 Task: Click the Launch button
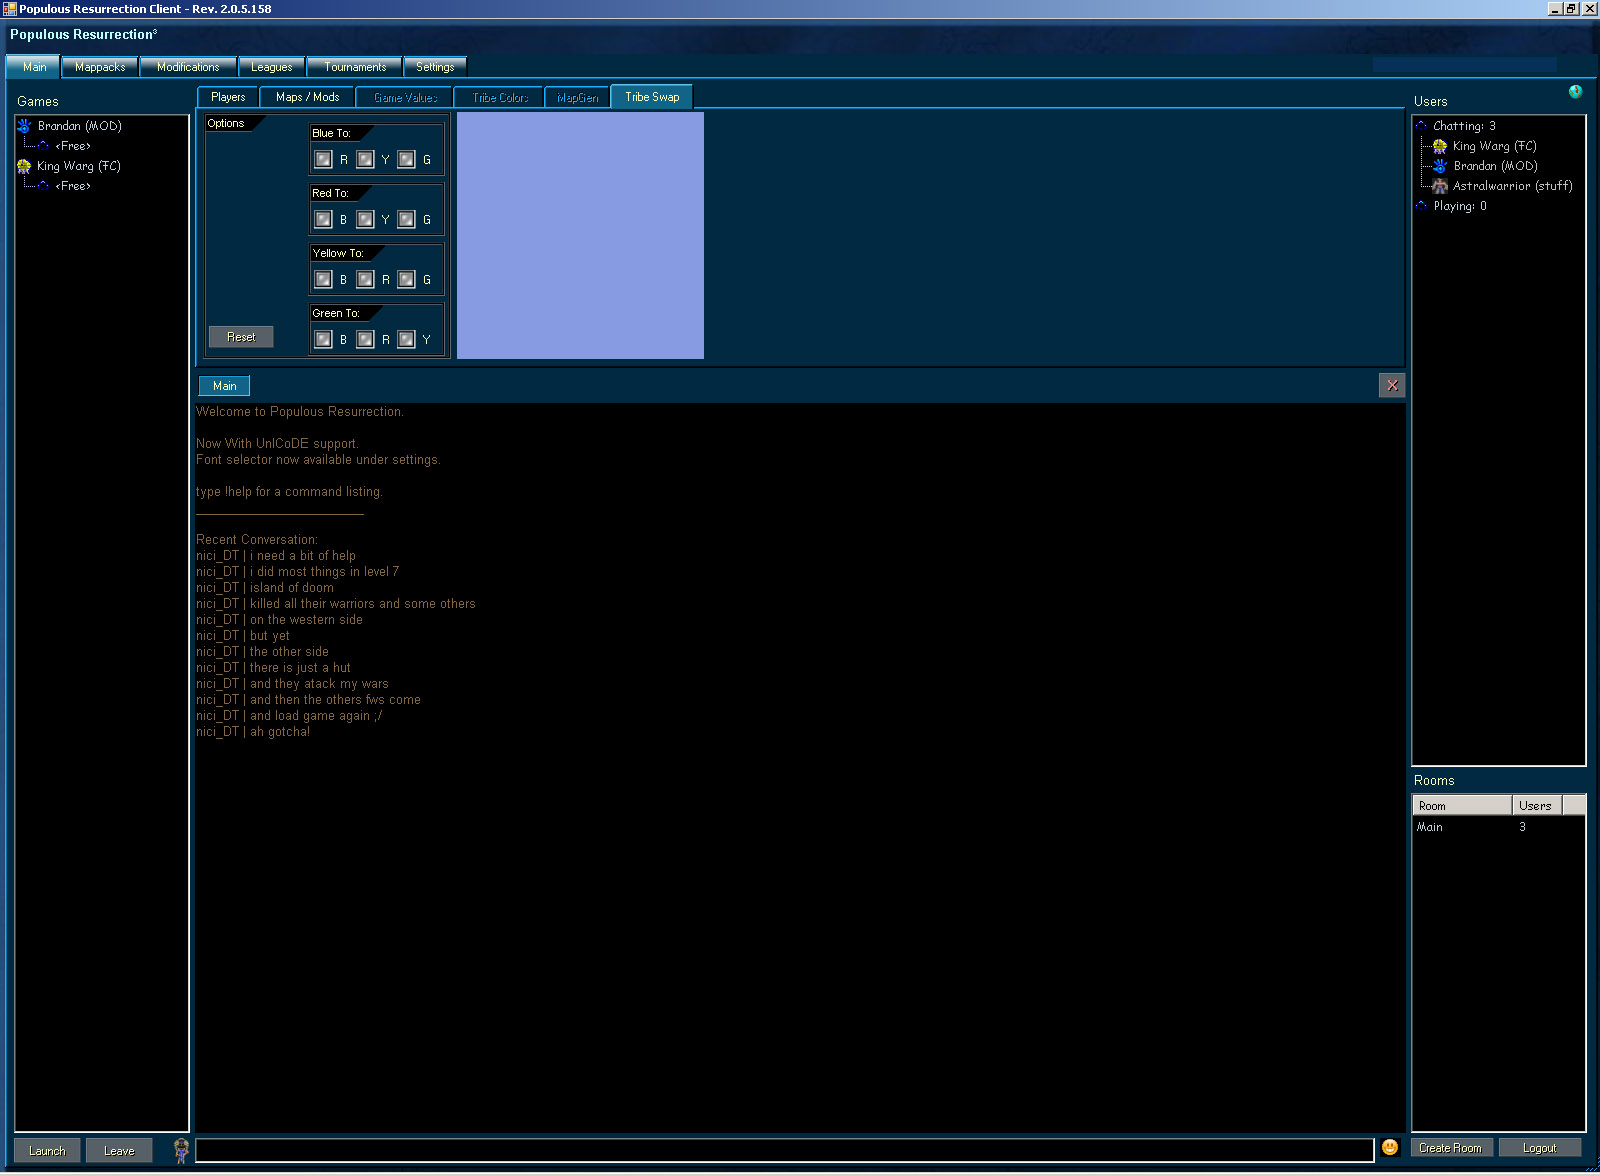click(47, 1150)
